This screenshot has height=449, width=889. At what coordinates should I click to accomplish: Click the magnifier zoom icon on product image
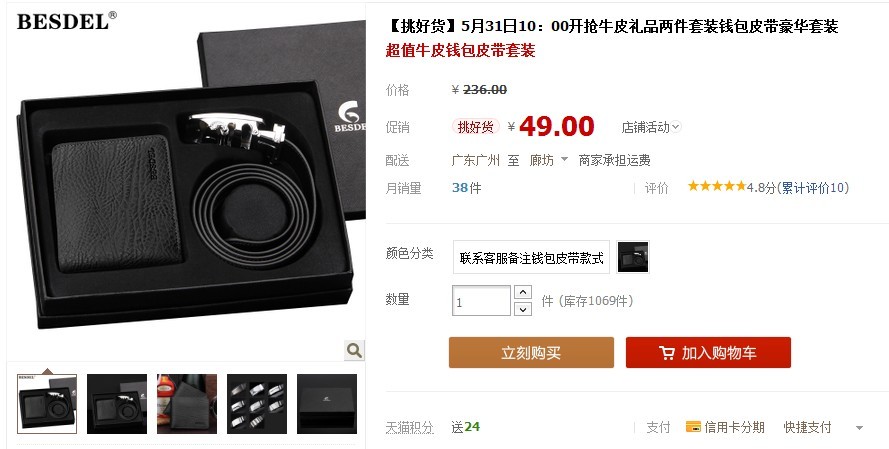[x=354, y=350]
